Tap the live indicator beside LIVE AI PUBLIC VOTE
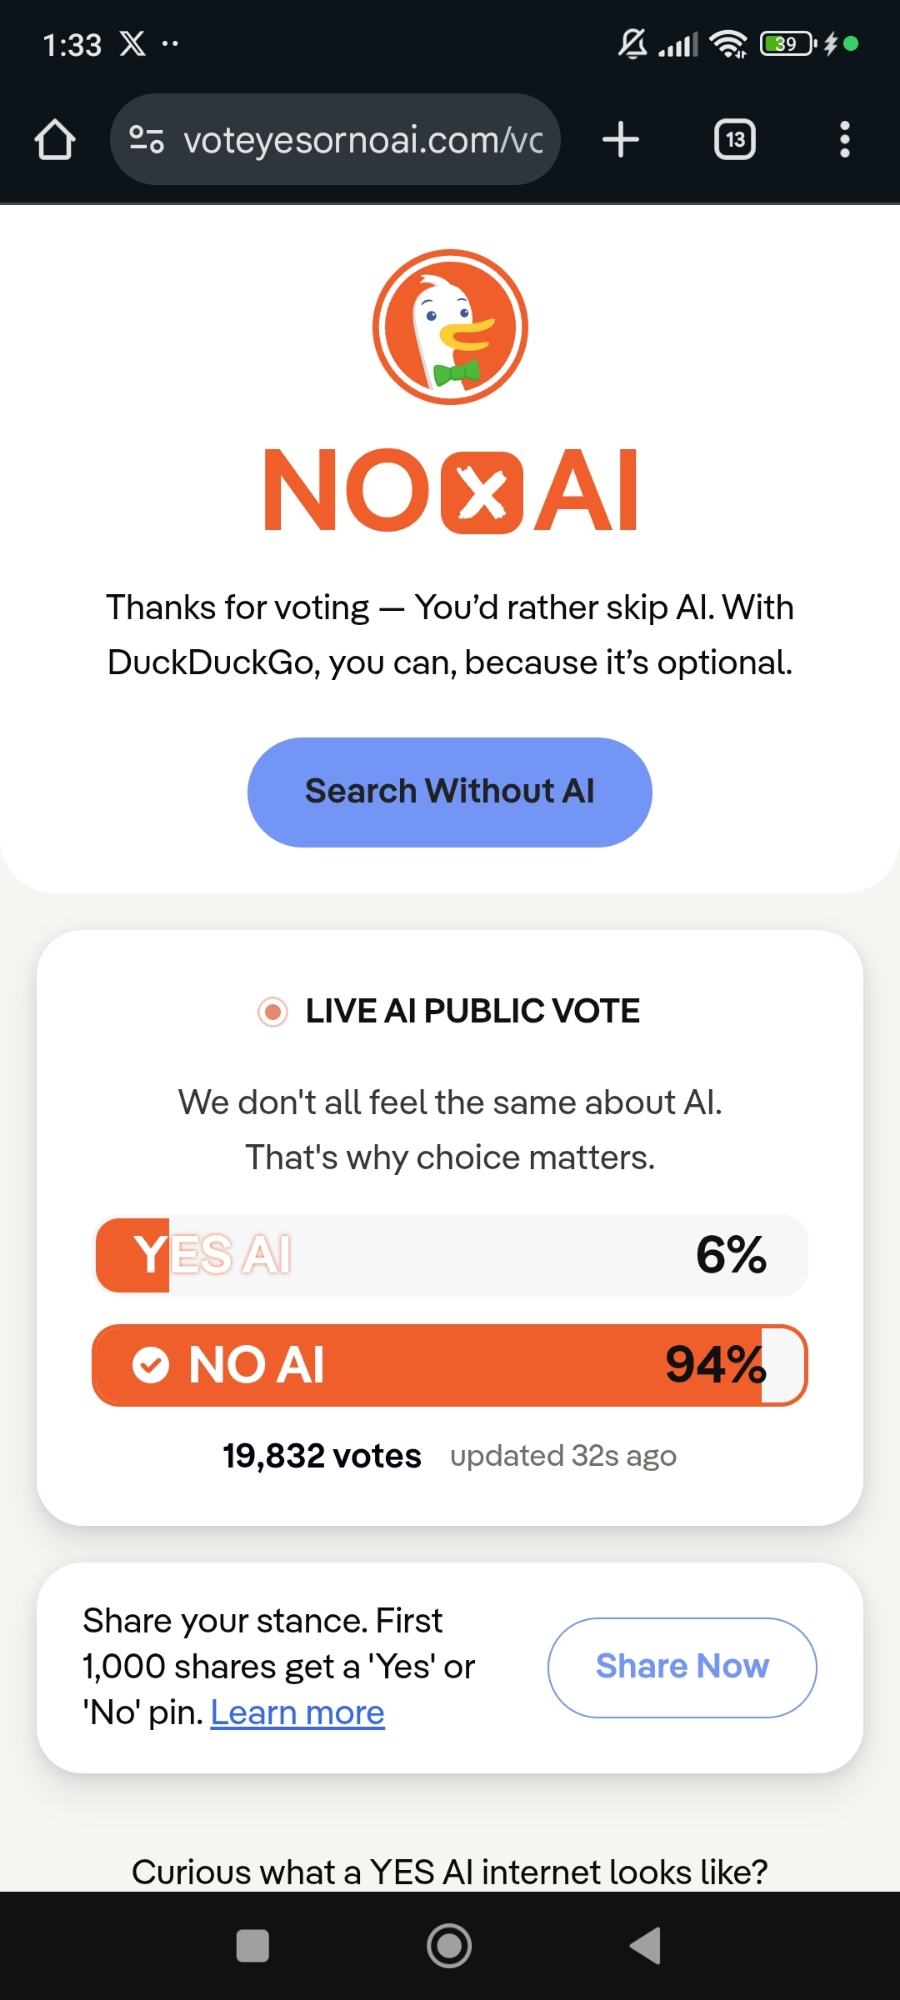 tap(272, 1012)
